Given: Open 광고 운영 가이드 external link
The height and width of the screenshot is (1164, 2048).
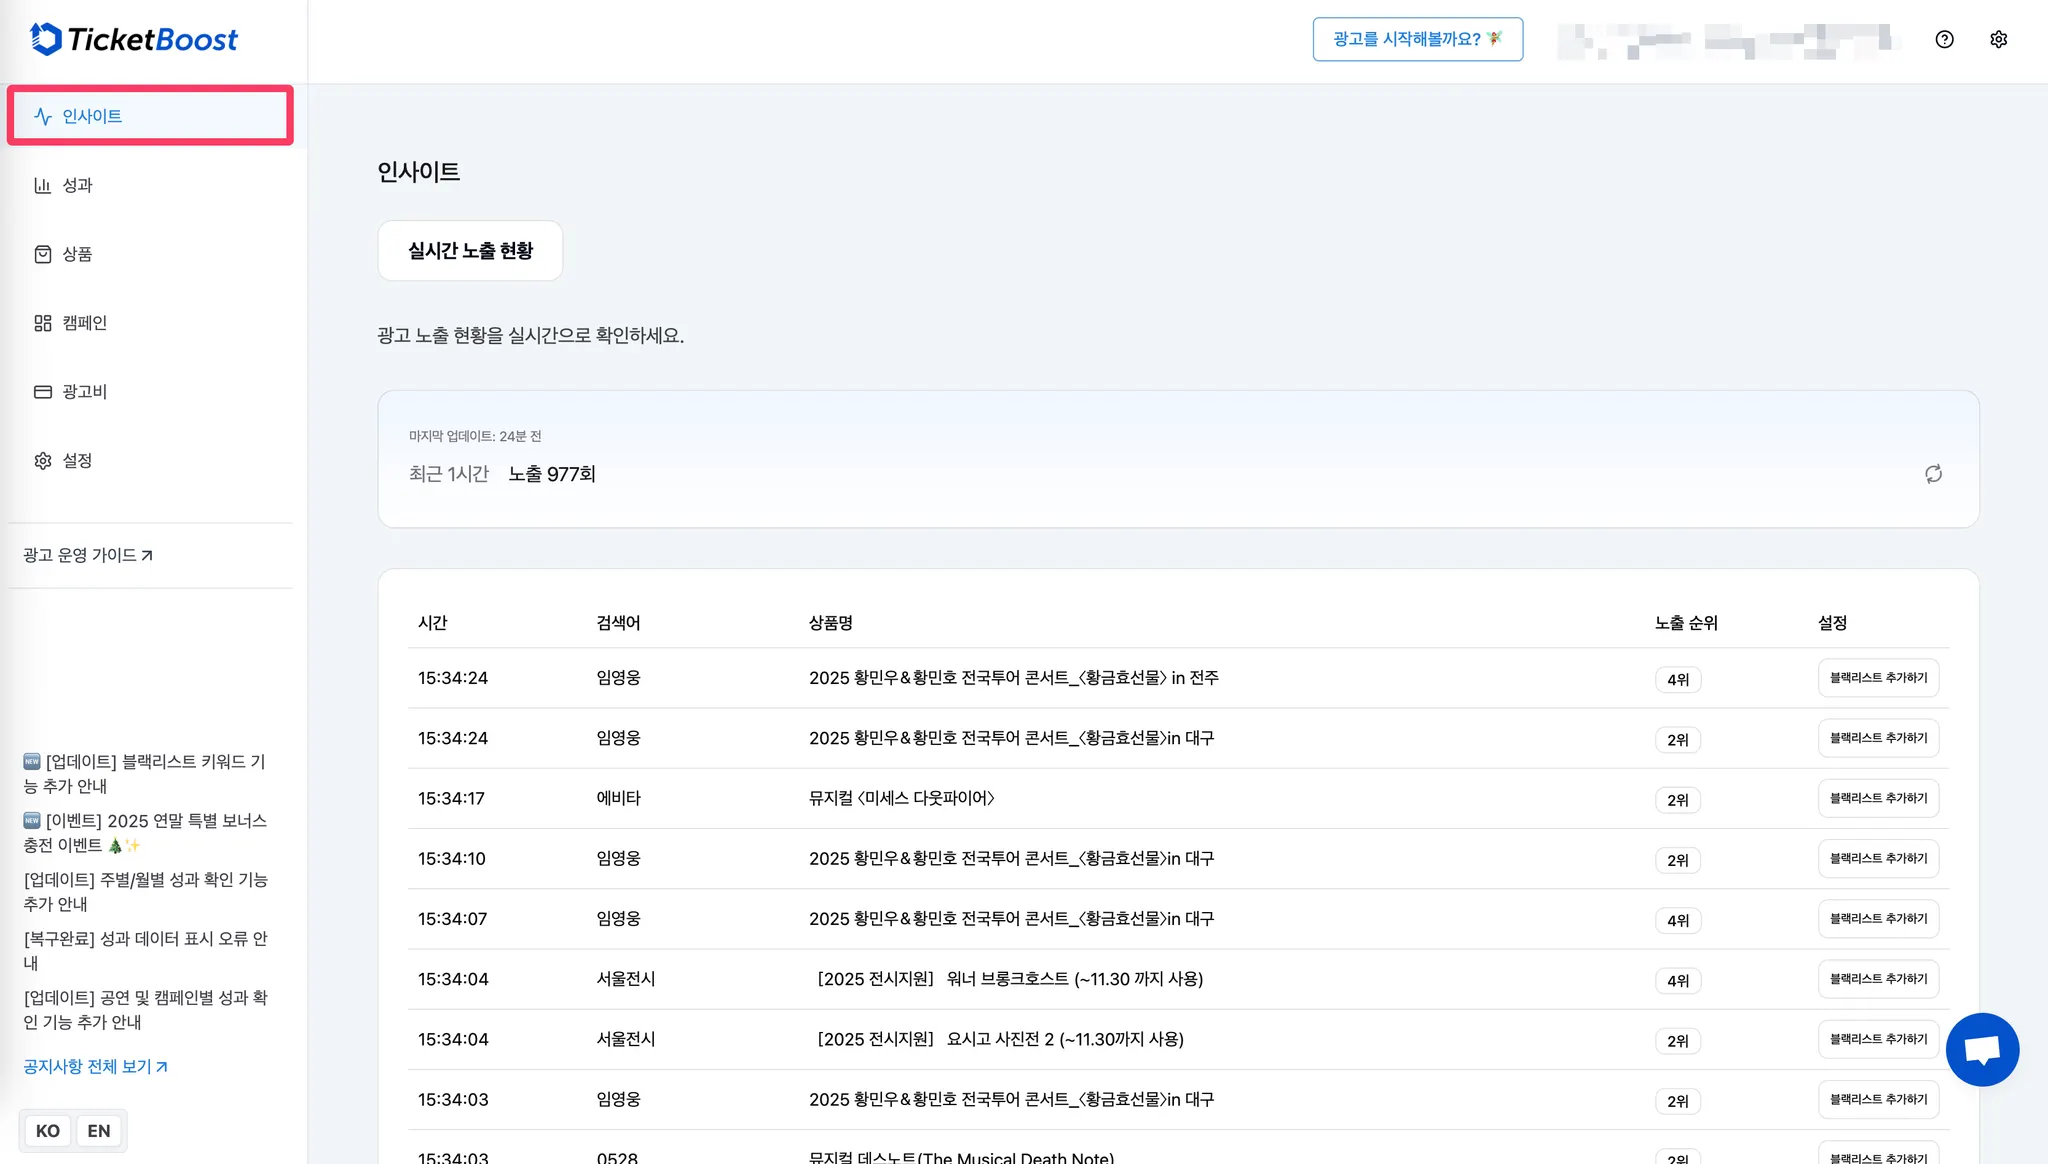Looking at the screenshot, I should click(x=88, y=555).
